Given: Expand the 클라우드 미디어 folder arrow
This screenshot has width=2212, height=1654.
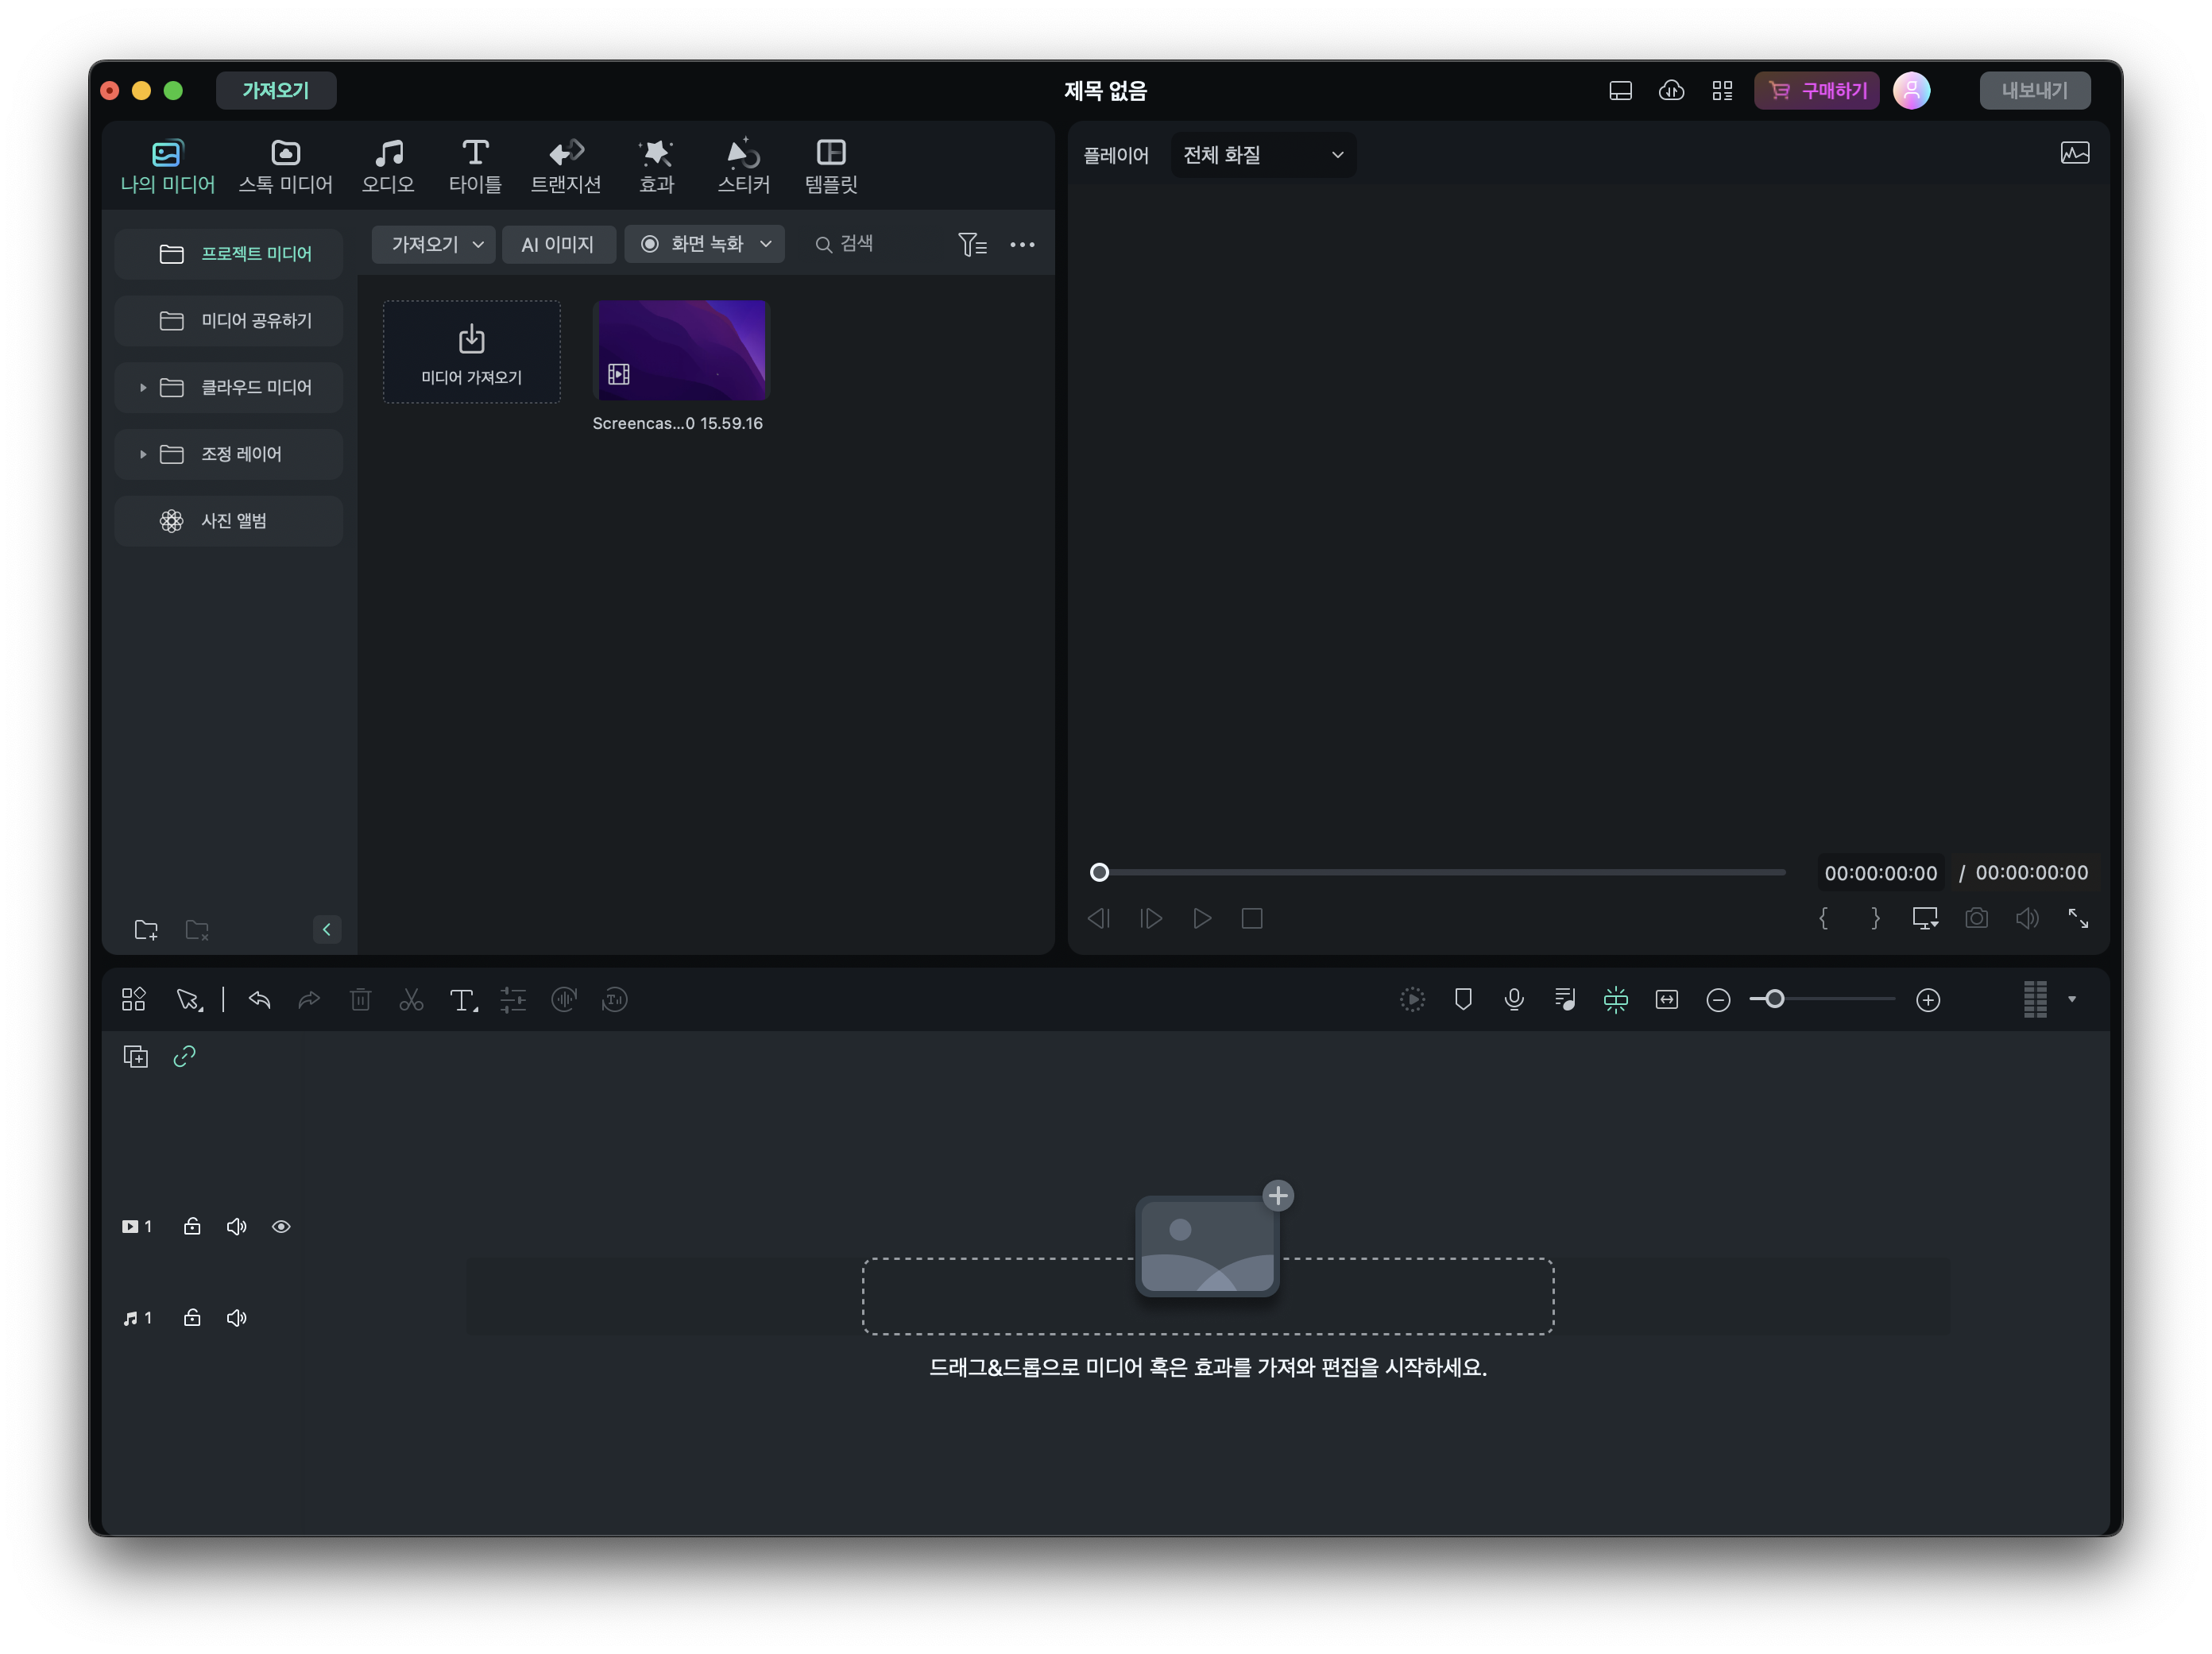Looking at the screenshot, I should [x=143, y=388].
